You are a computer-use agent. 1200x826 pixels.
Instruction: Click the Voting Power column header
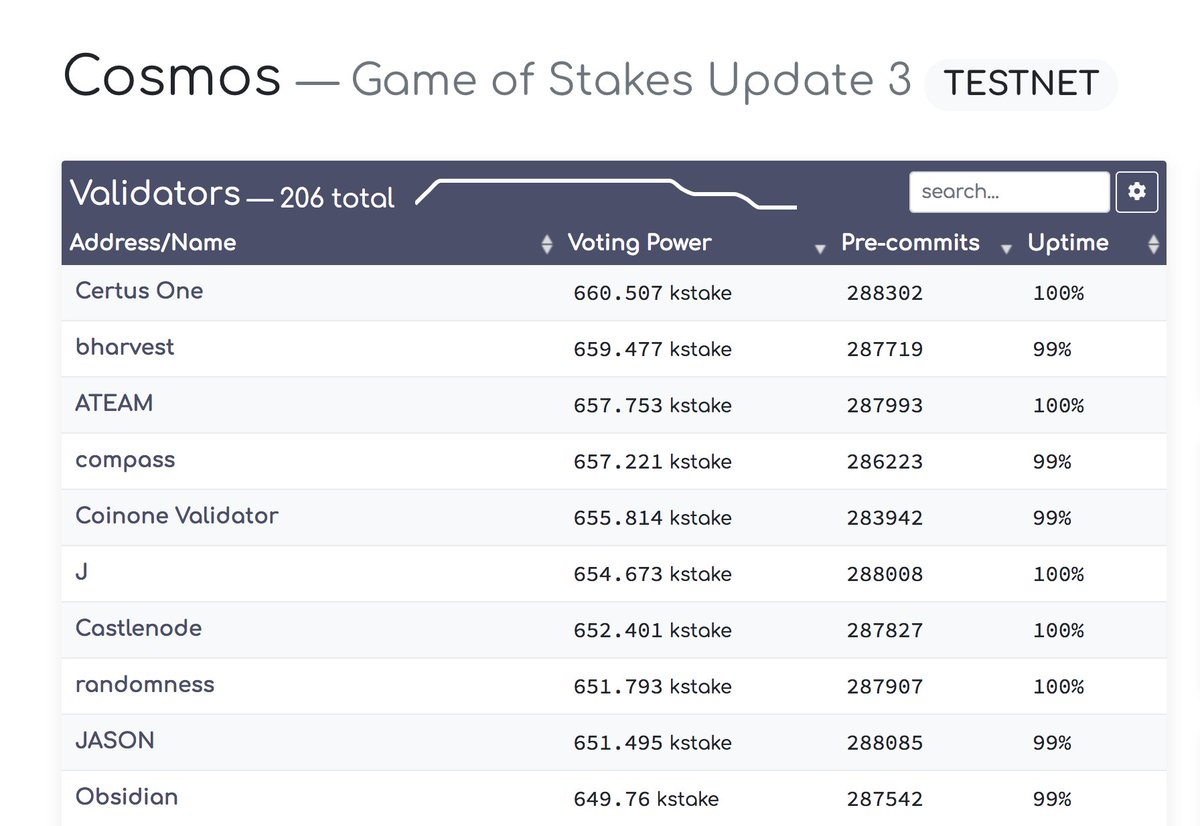[639, 242]
